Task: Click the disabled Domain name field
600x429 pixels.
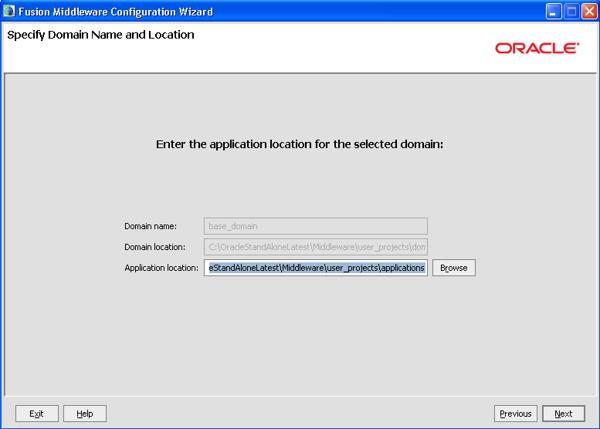Action: (316, 226)
